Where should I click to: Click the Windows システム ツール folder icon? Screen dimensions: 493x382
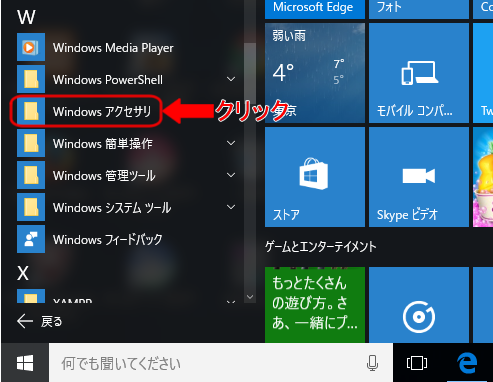[31, 207]
